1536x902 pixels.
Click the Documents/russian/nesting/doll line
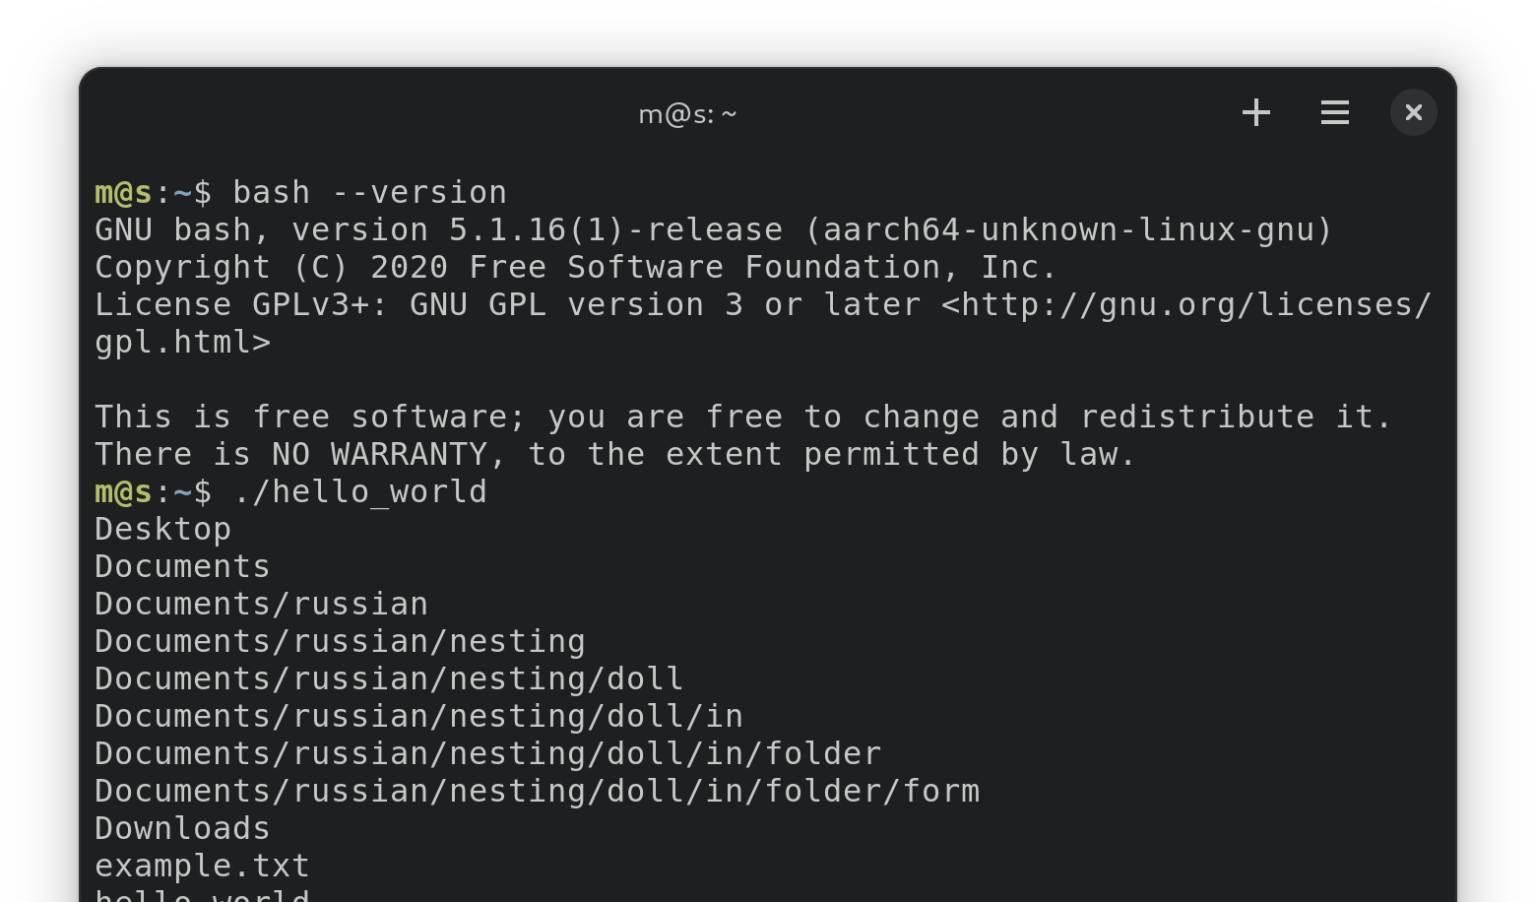(389, 679)
